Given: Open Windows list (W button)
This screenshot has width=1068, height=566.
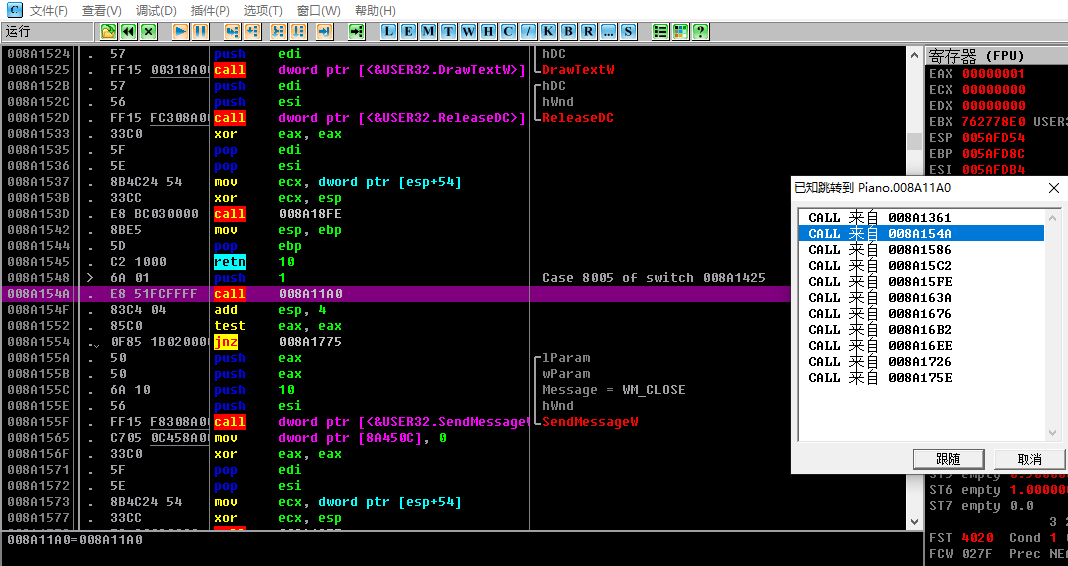Looking at the screenshot, I should (468, 31).
